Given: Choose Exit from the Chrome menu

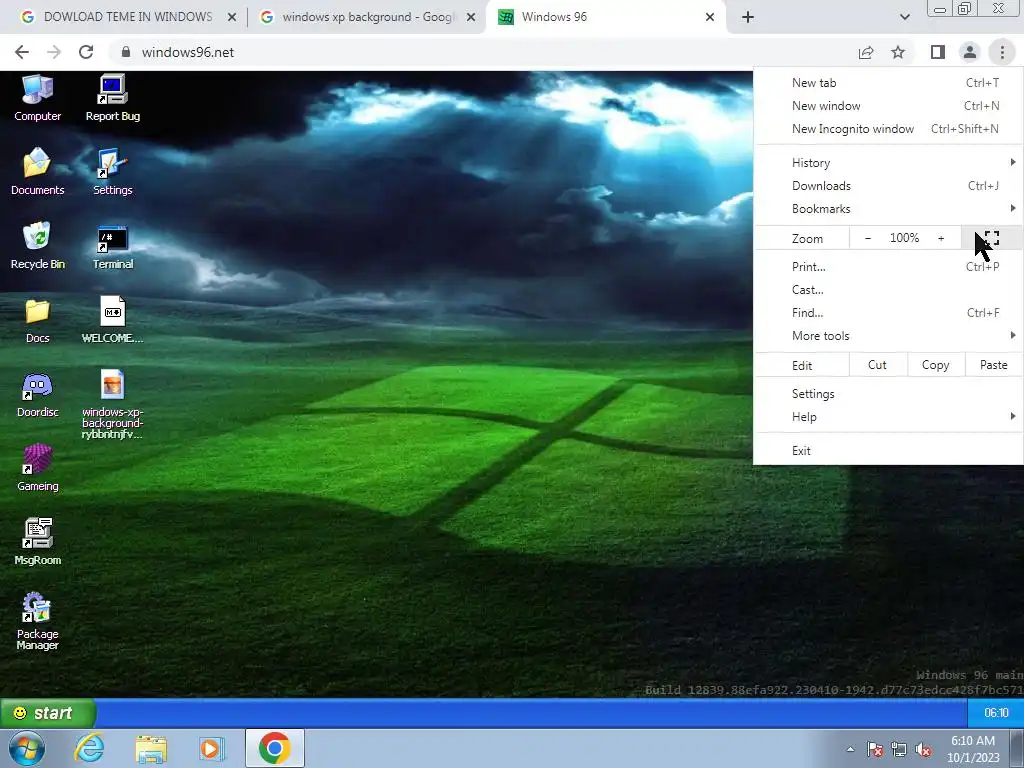Looking at the screenshot, I should pyautogui.click(x=888, y=451).
